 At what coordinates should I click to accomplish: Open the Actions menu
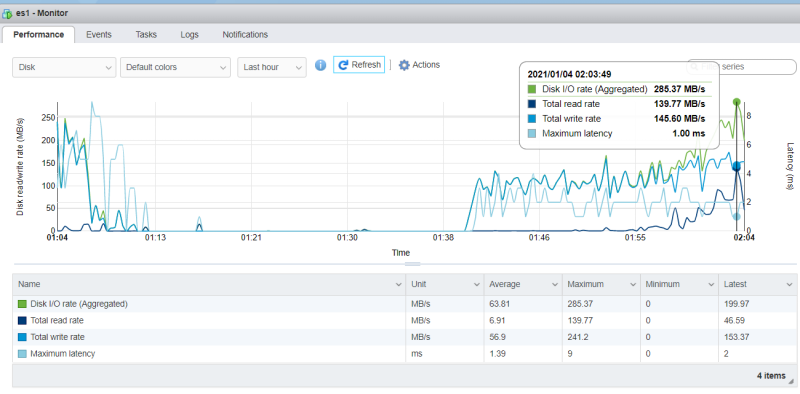pyautogui.click(x=419, y=65)
